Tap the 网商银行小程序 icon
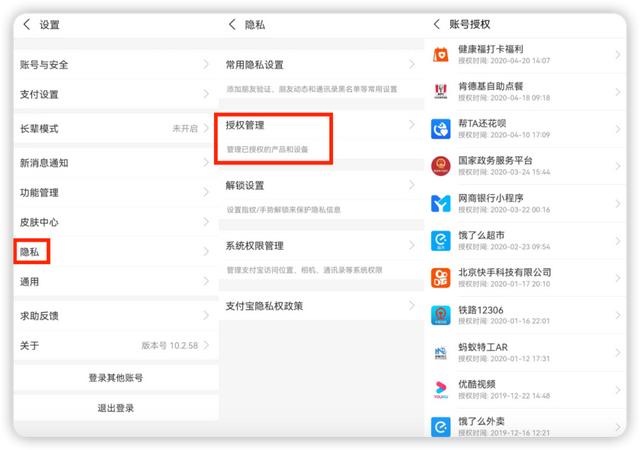The height and width of the screenshot is (450, 640). pyautogui.click(x=442, y=204)
